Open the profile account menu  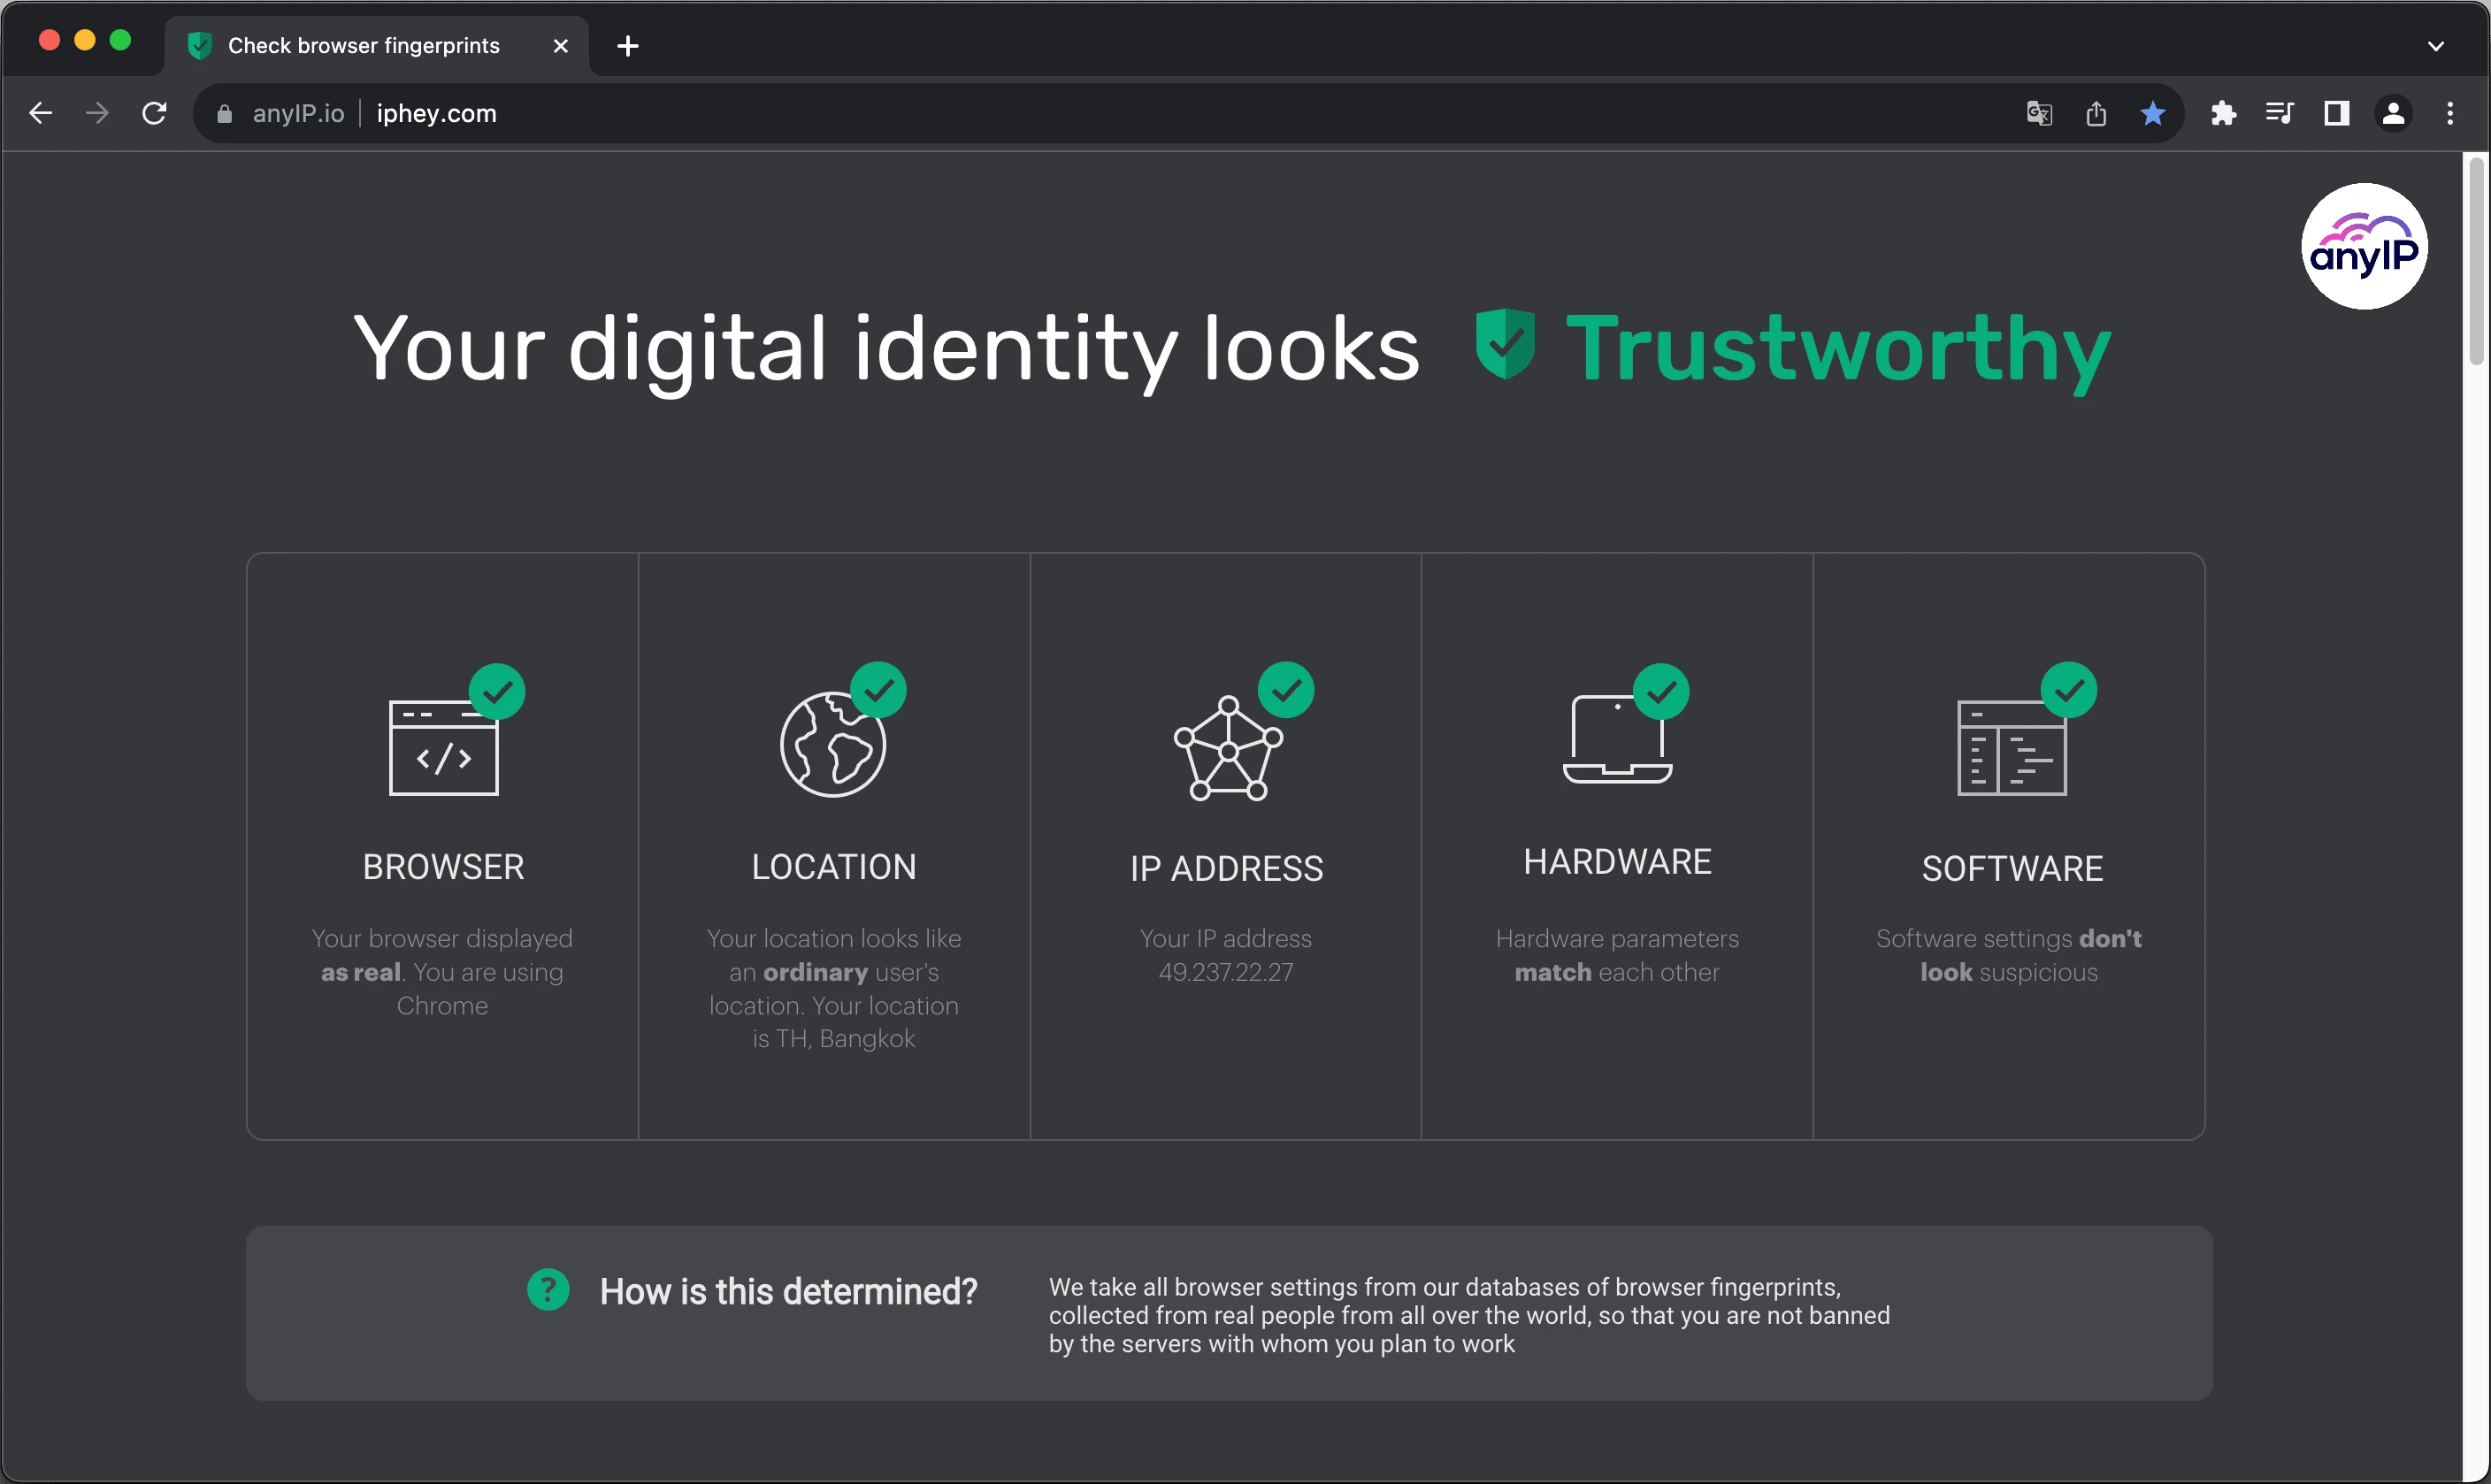[x=2393, y=114]
